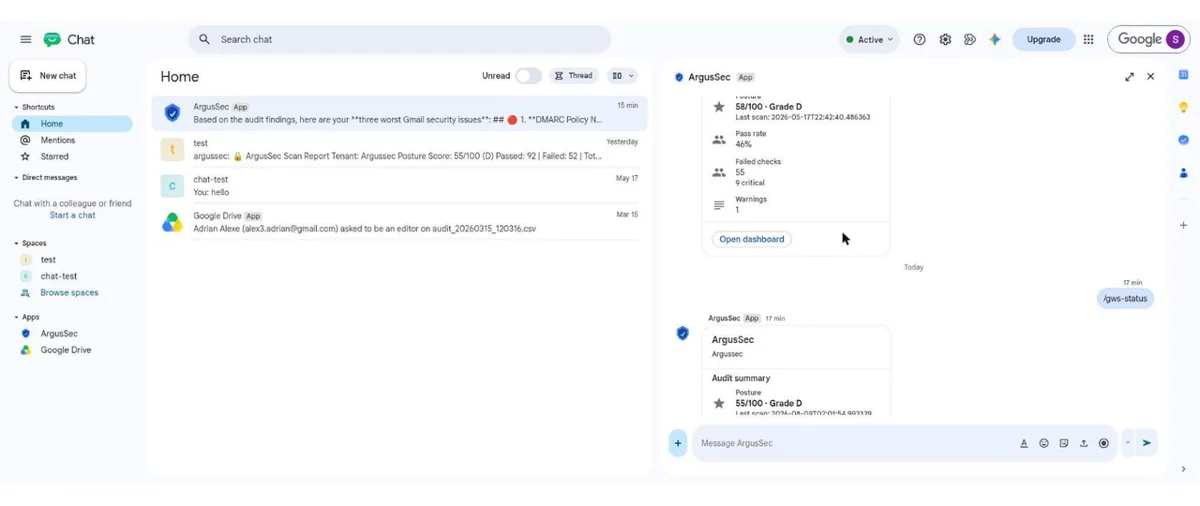Toggle the Thread view button
The image size is (1200, 506).
(x=574, y=76)
